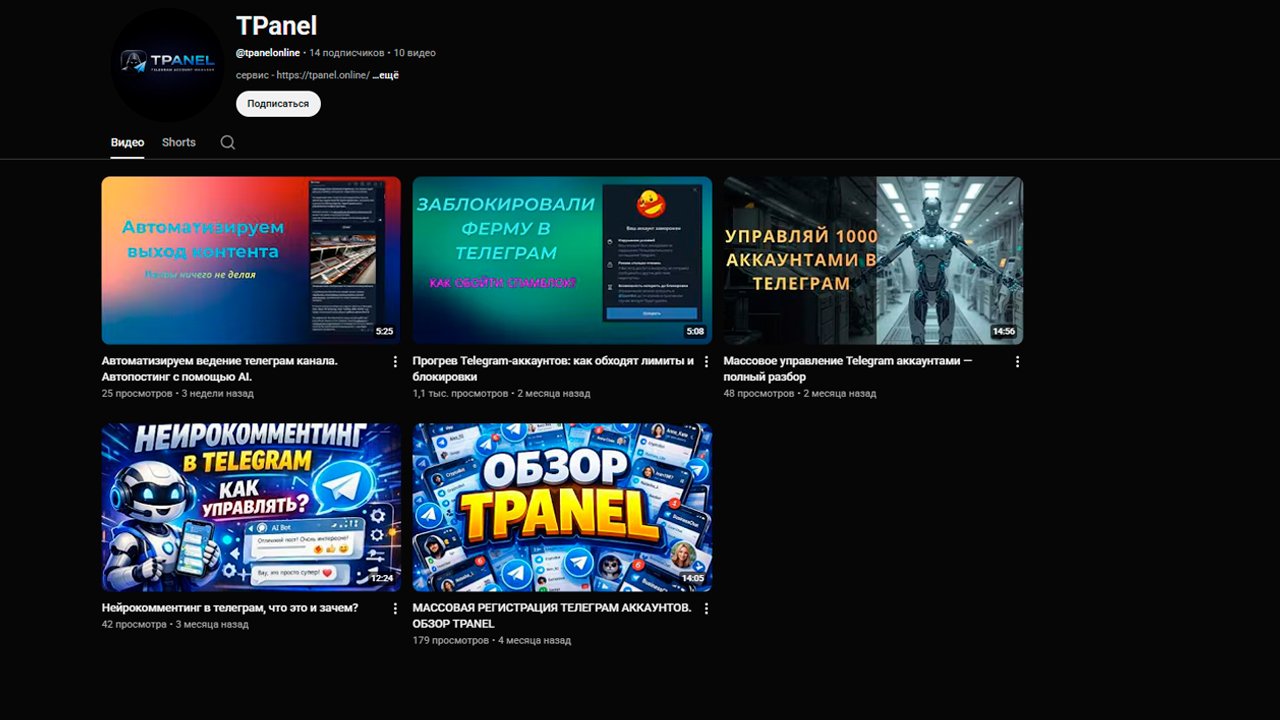Click the 14:05 duration badge
Screen dimensions: 1280x720
coord(693,578)
